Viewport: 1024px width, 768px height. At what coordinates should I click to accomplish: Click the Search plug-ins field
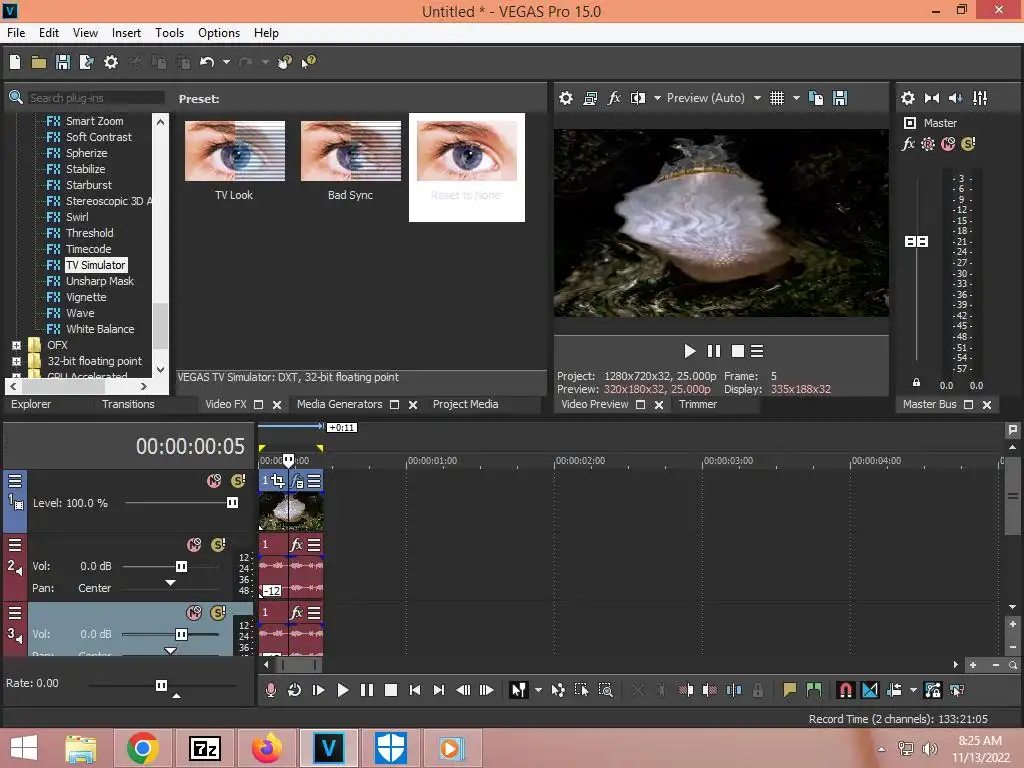(x=95, y=98)
